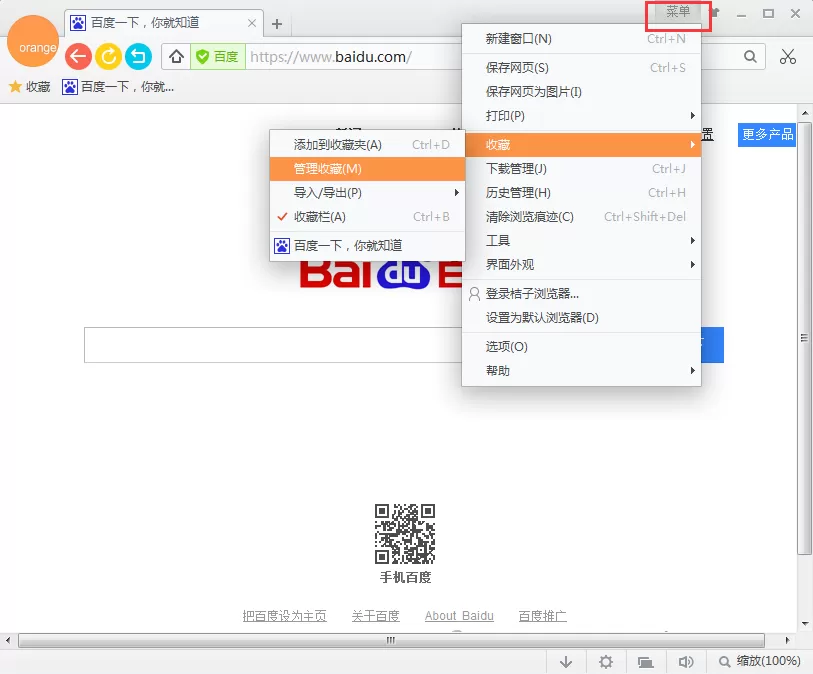Expand the 打印(P) submenu
The height and width of the screenshot is (674, 813).
581,116
